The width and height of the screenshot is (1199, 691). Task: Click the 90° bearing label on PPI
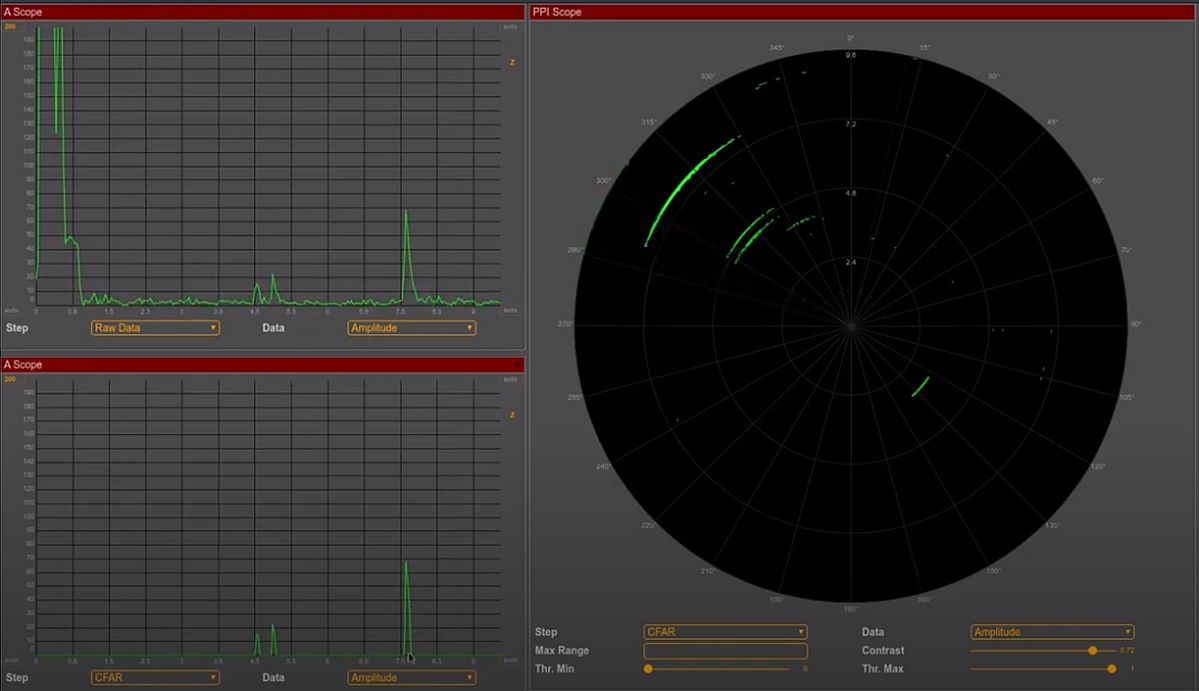1136,324
